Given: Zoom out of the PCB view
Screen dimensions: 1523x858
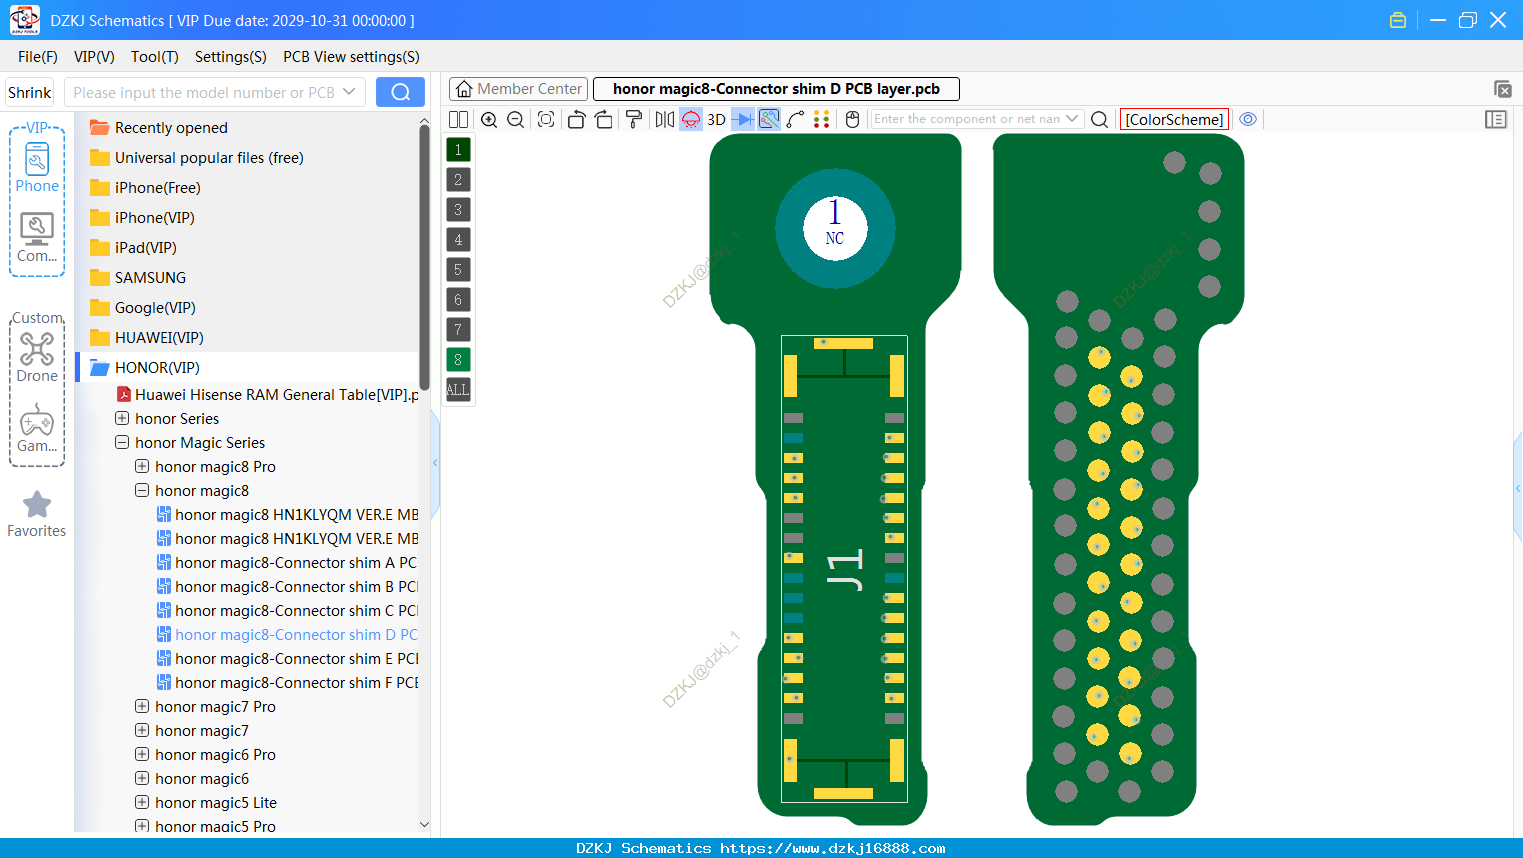Looking at the screenshot, I should click(516, 119).
